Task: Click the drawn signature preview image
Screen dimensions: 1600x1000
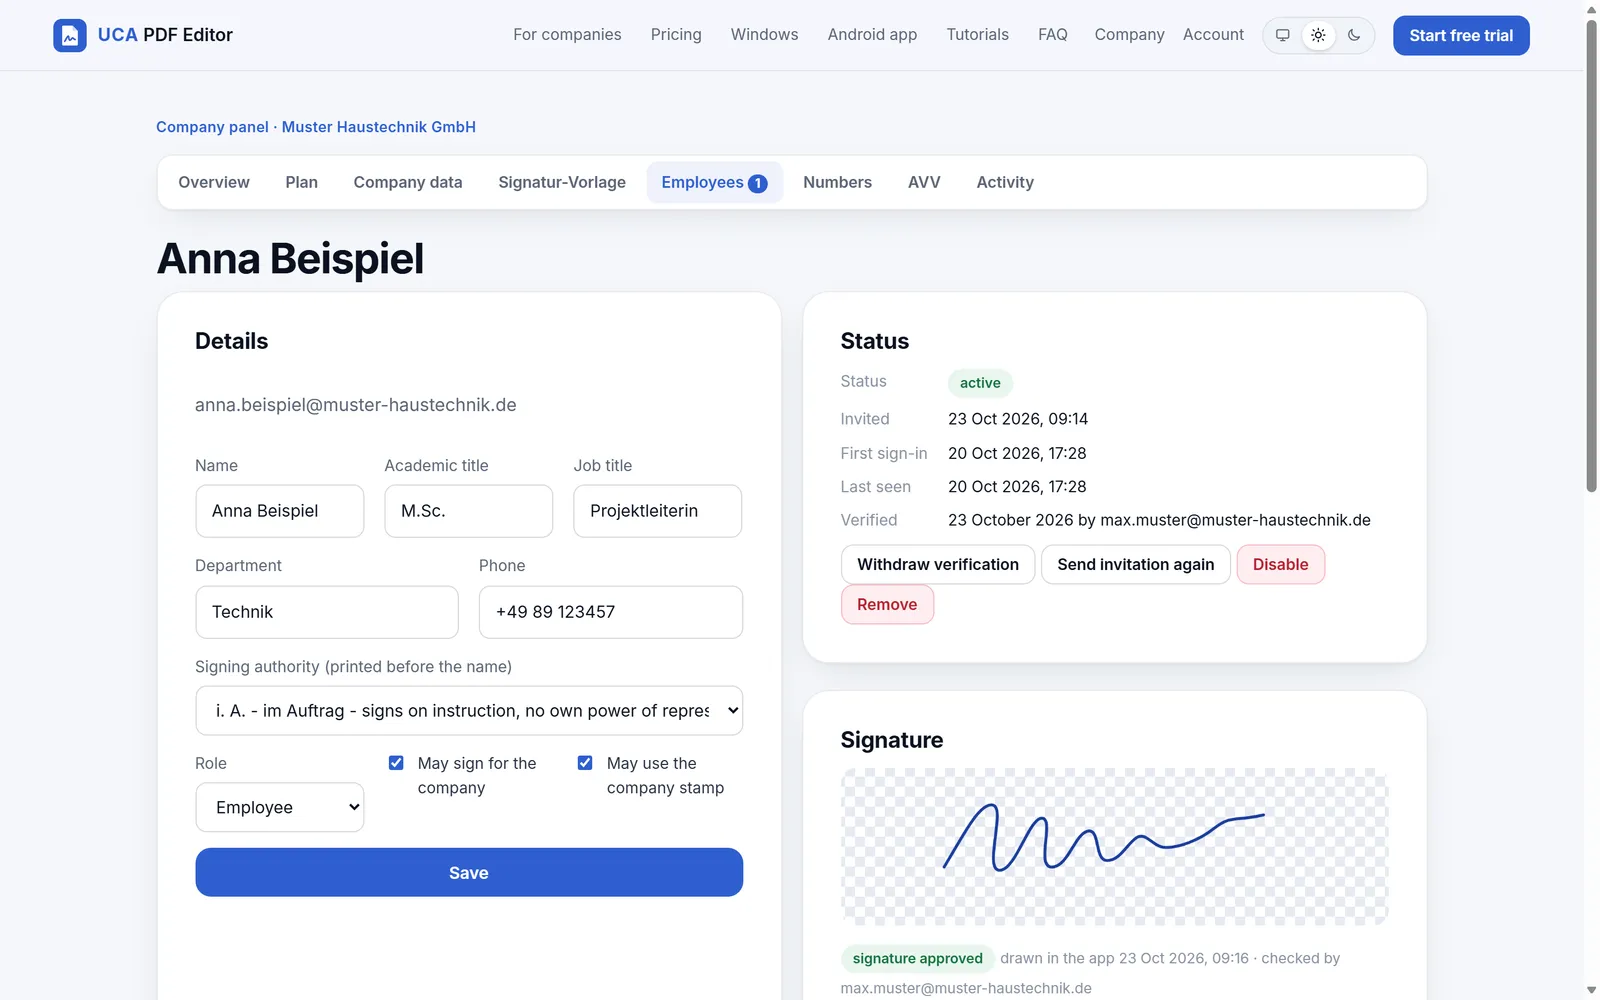Action: (x=1114, y=846)
